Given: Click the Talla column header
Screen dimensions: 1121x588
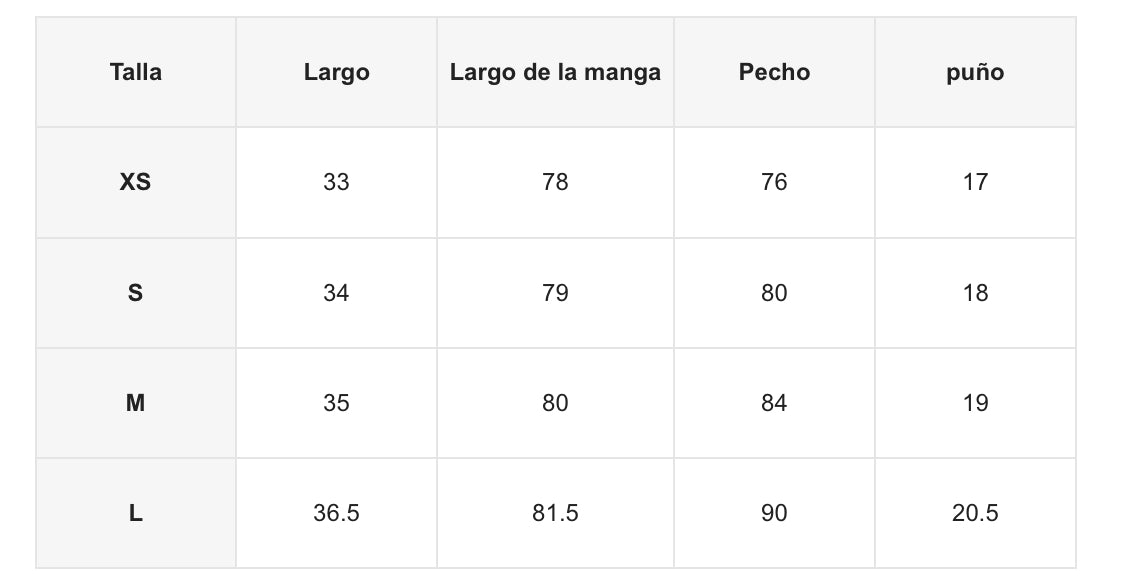Looking at the screenshot, I should 136,72.
